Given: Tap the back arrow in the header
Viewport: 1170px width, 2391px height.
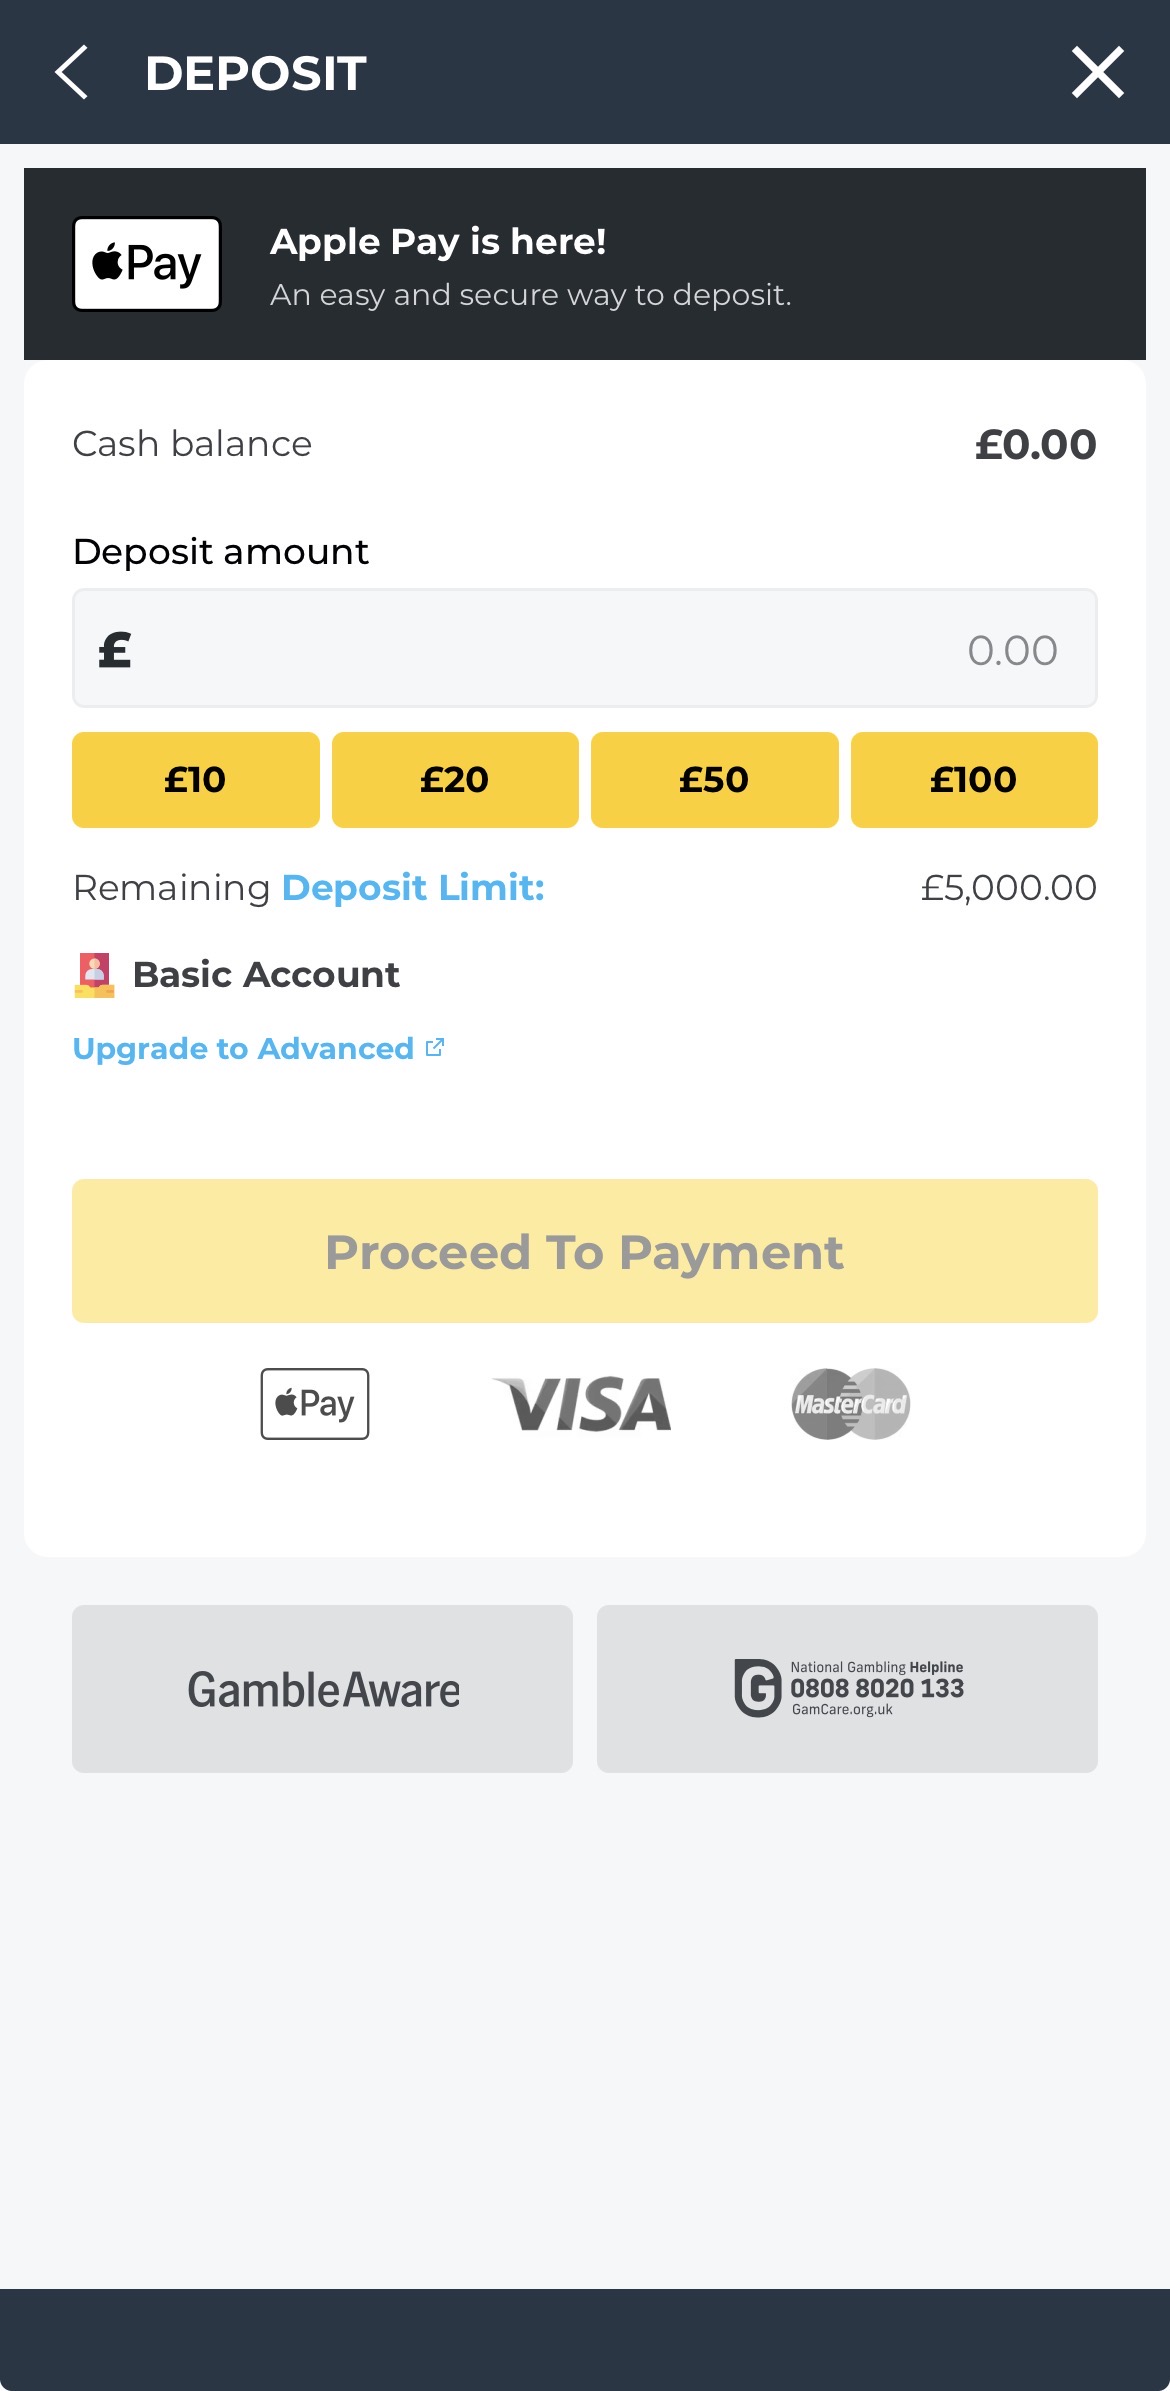Looking at the screenshot, I should (x=72, y=72).
